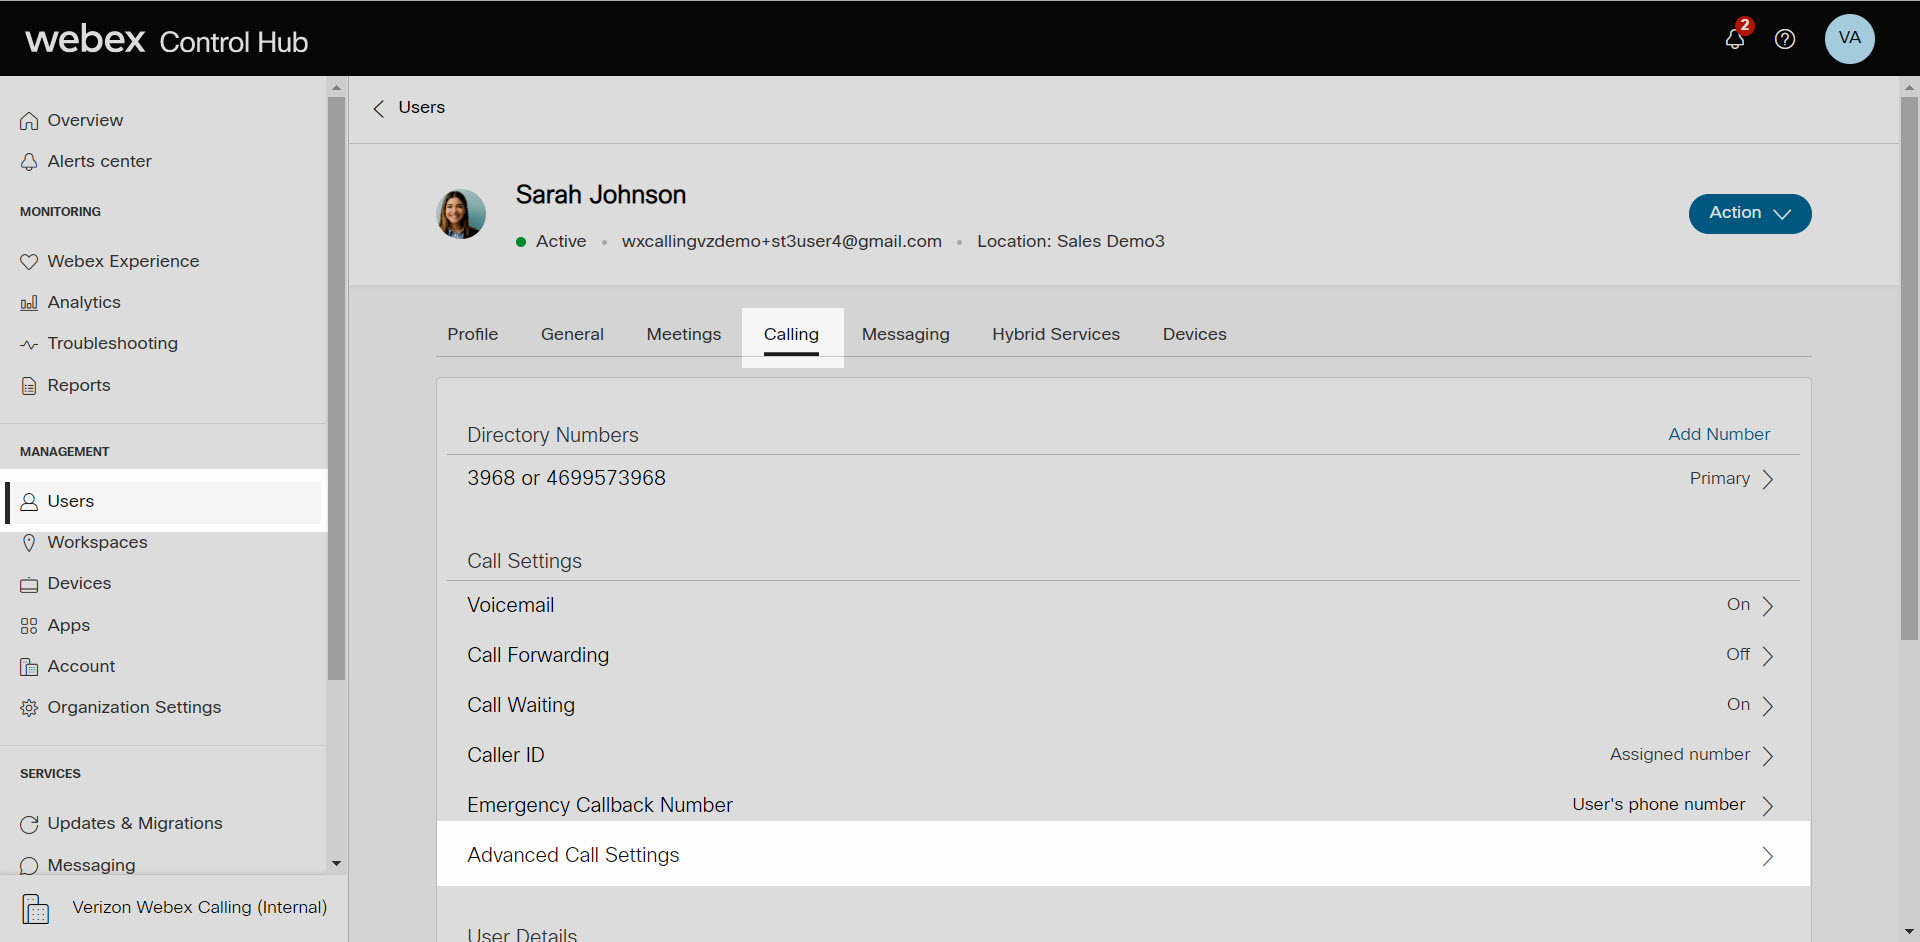Image resolution: width=1920 pixels, height=942 pixels.
Task: Expand the Emergency Callback Number chevron
Action: click(x=1768, y=806)
